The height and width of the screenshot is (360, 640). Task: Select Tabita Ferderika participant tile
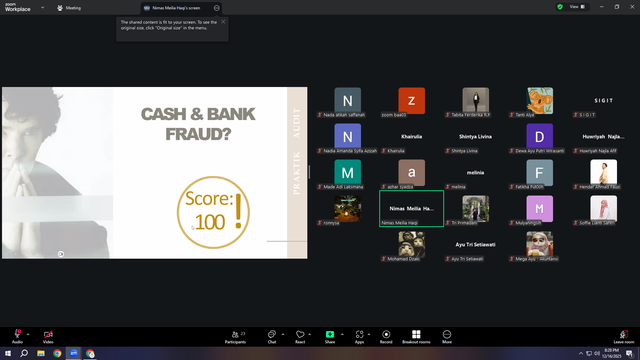click(x=476, y=102)
